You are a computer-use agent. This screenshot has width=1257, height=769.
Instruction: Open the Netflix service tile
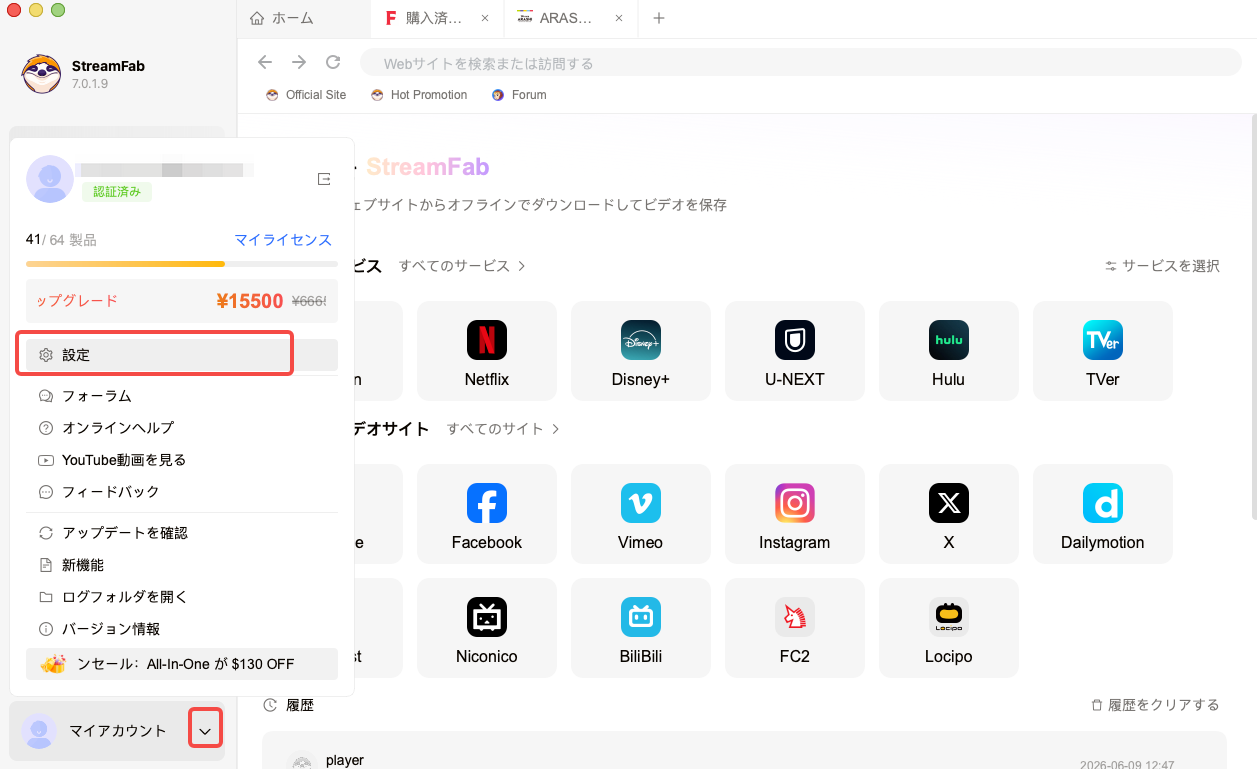pos(486,351)
